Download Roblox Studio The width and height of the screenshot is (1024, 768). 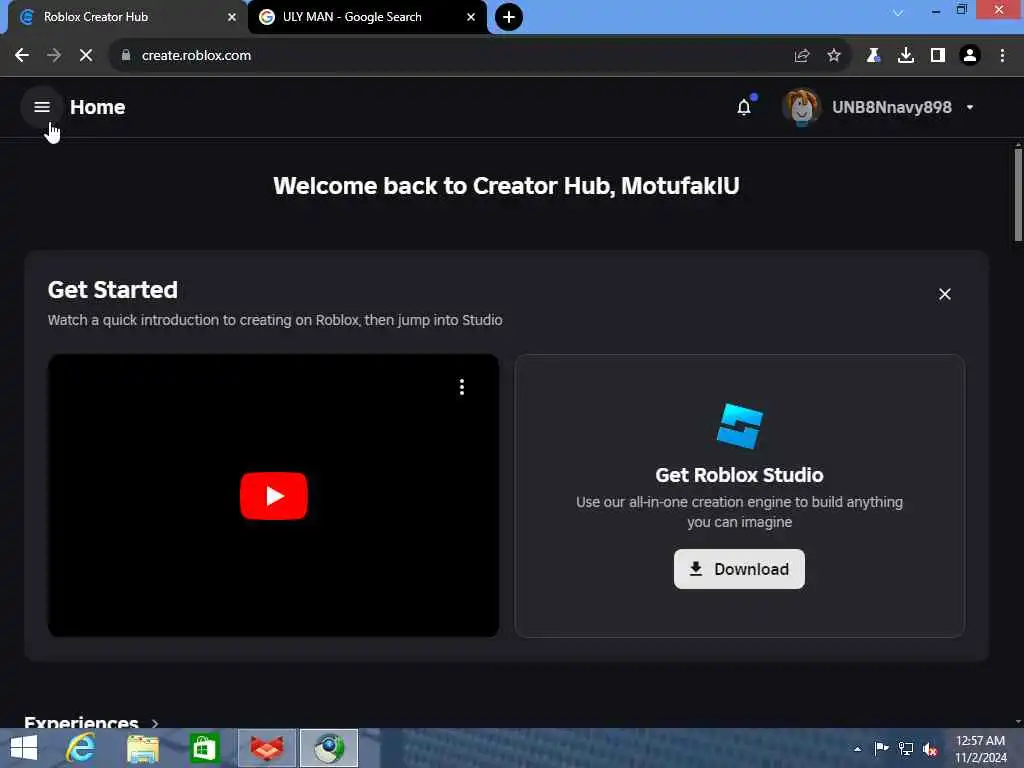pos(739,569)
